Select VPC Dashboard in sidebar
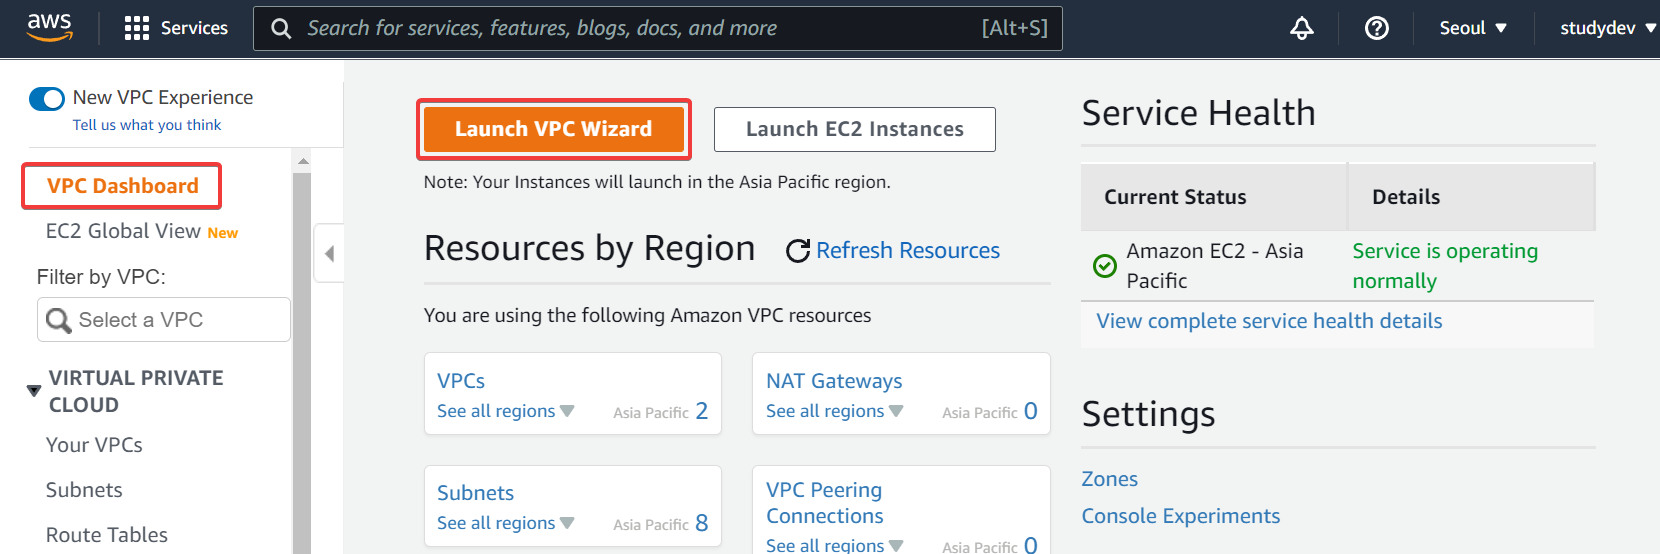This screenshot has width=1660, height=554. click(x=122, y=186)
